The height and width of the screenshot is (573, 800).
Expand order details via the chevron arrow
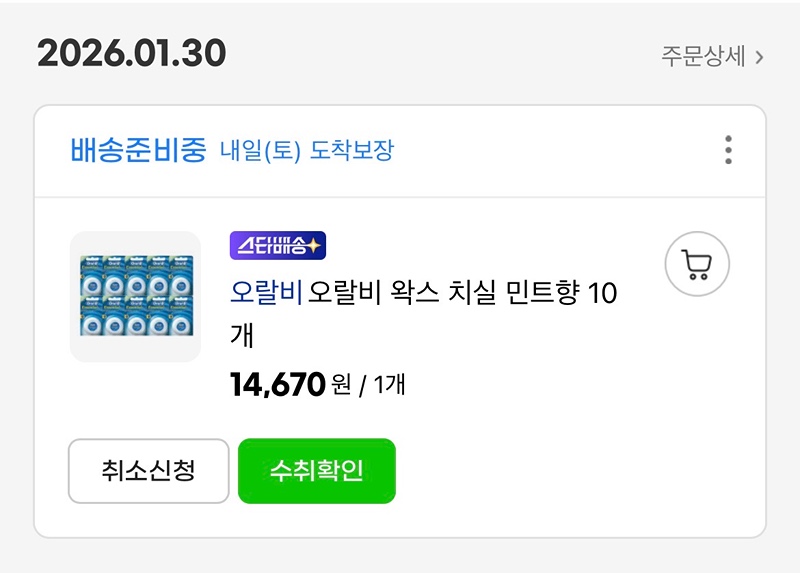(x=760, y=57)
